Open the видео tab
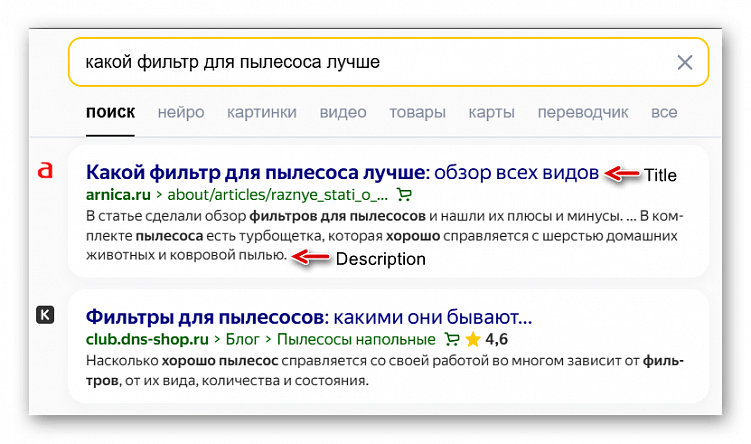 coord(343,112)
